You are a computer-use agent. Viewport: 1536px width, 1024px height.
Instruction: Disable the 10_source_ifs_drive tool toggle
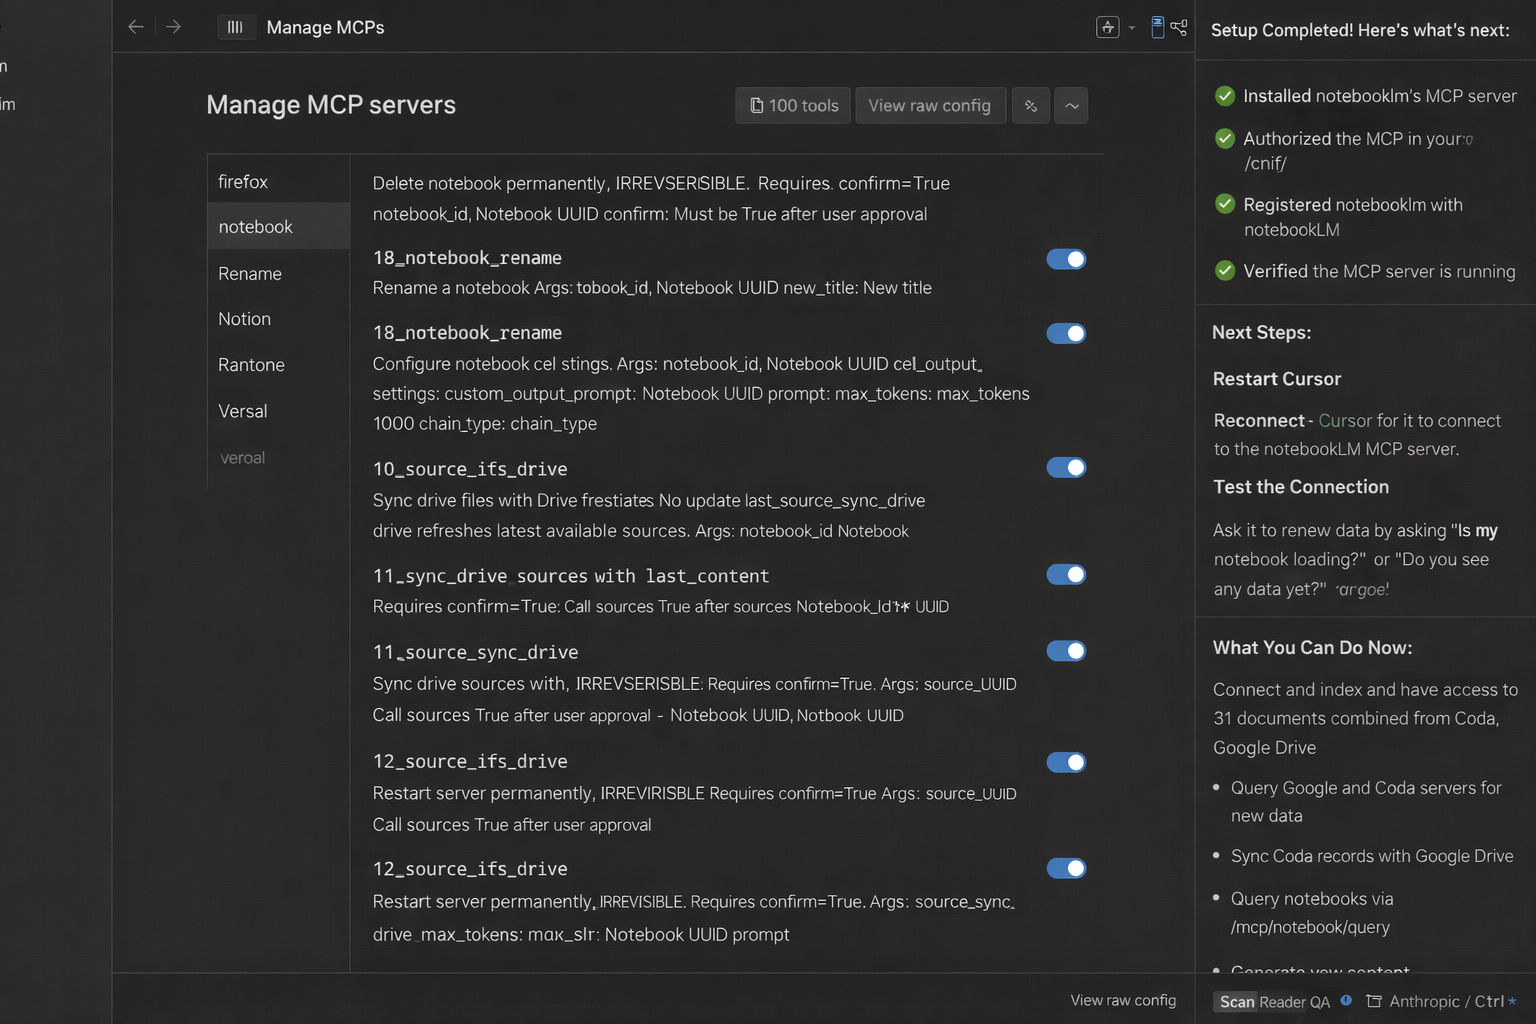tap(1066, 468)
